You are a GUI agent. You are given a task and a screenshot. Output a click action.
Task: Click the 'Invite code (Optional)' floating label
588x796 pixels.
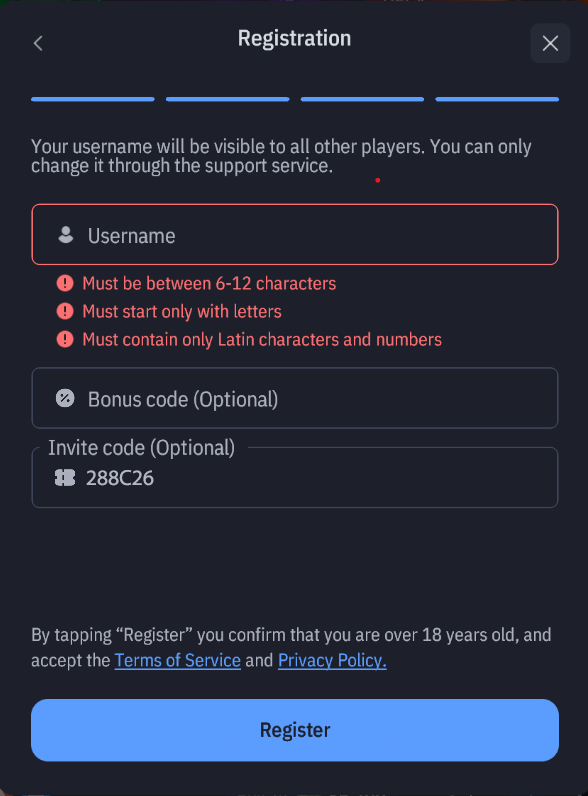coord(142,448)
